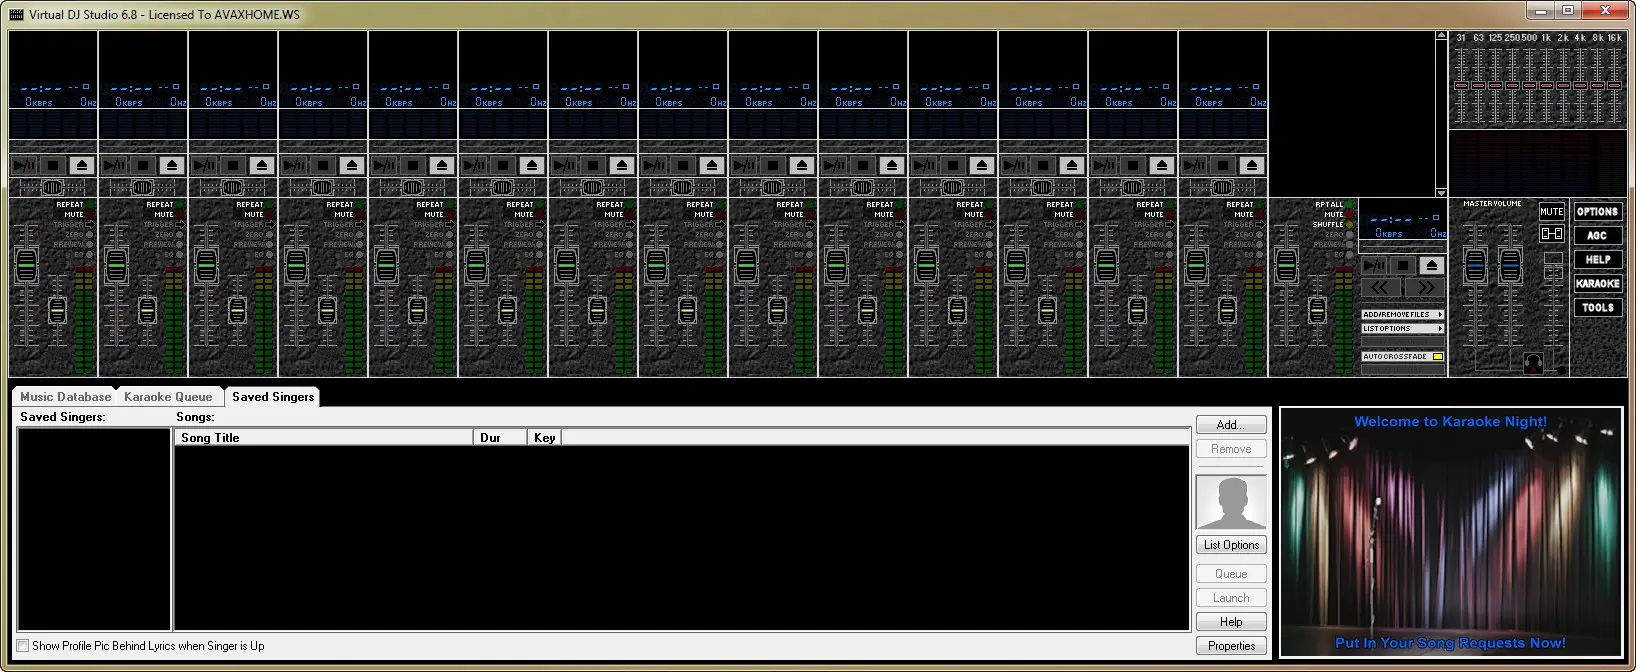This screenshot has height=672, width=1636.
Task: Open the KARAOKE menu
Action: coord(1597,283)
